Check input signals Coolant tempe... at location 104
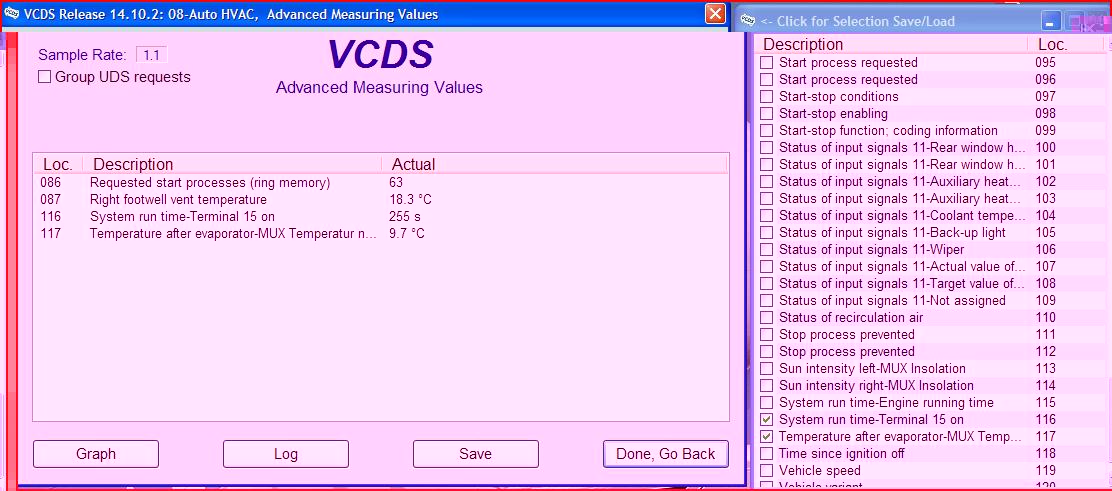Screen dimensions: 1112x491 (x=767, y=216)
